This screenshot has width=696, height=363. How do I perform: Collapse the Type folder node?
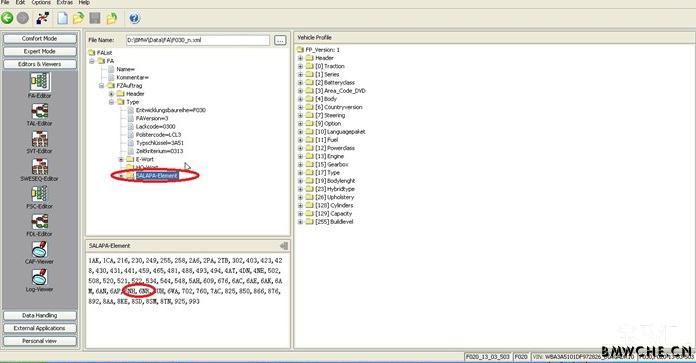tap(111, 102)
